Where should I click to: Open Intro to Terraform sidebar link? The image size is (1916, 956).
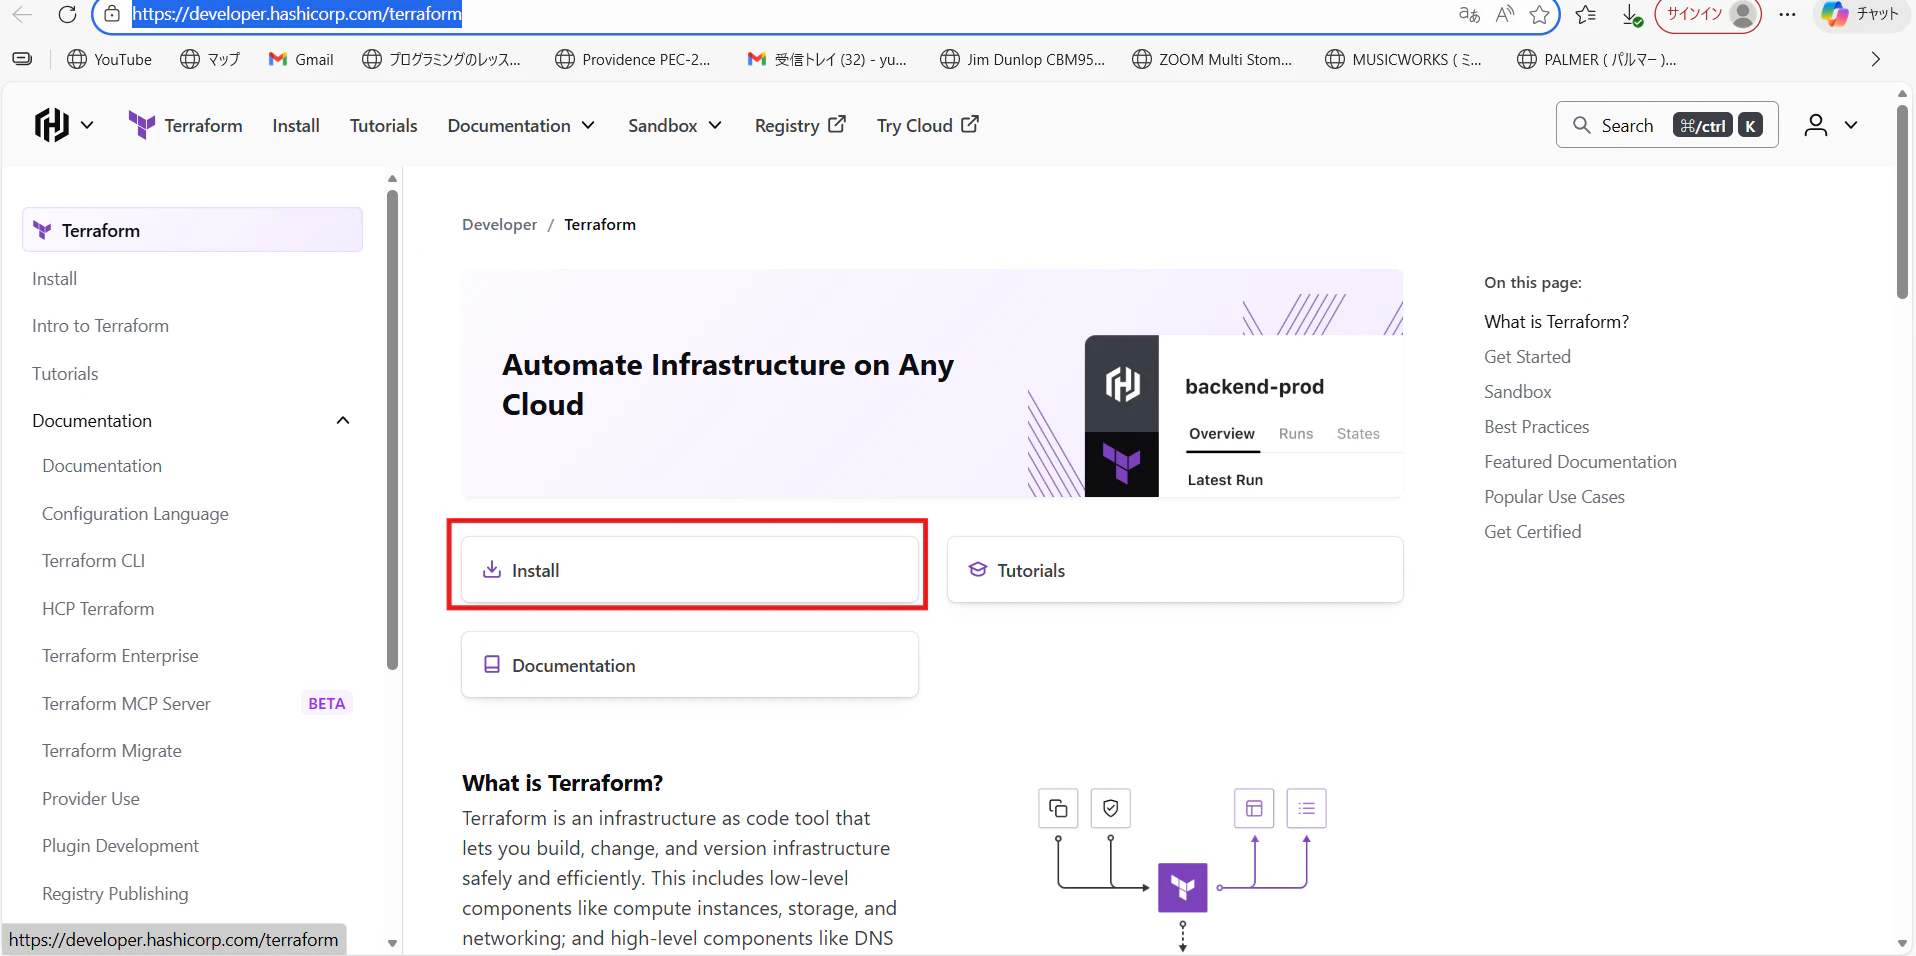click(x=100, y=326)
